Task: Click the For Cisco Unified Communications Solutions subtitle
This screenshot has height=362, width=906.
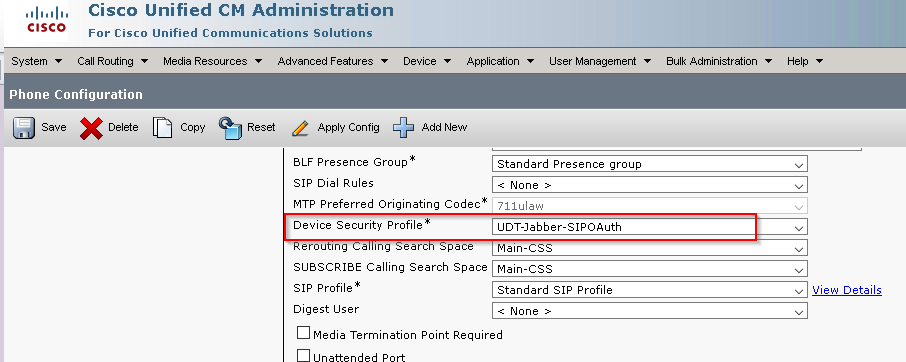Action: [230, 33]
